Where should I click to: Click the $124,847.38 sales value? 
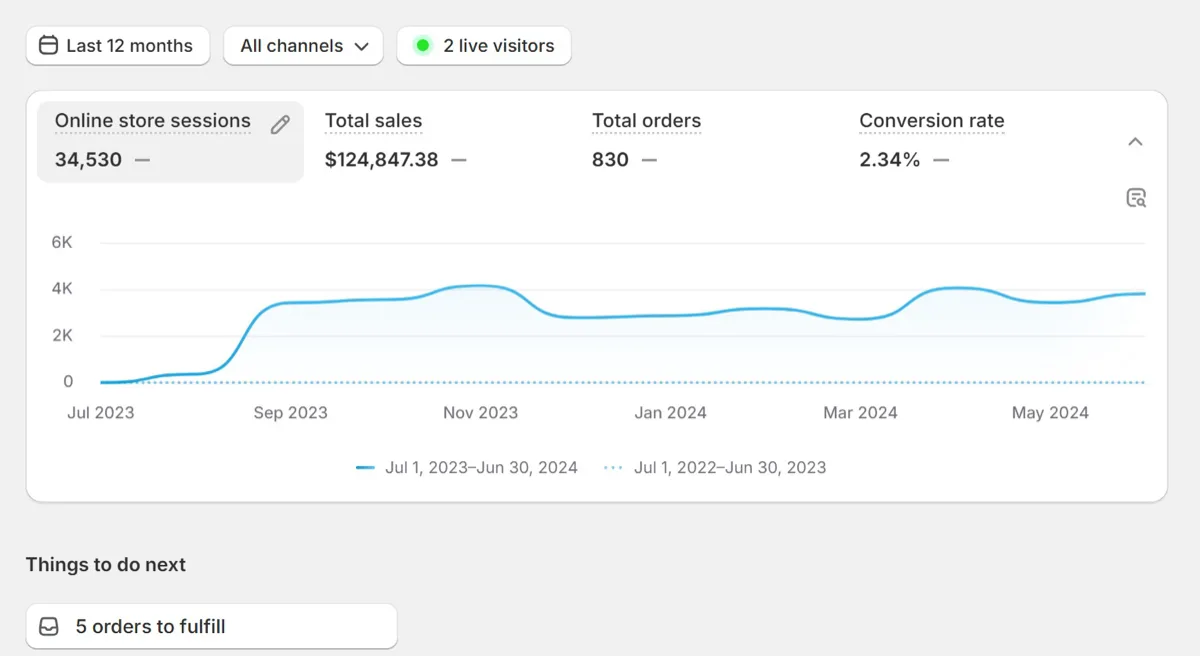pos(381,159)
